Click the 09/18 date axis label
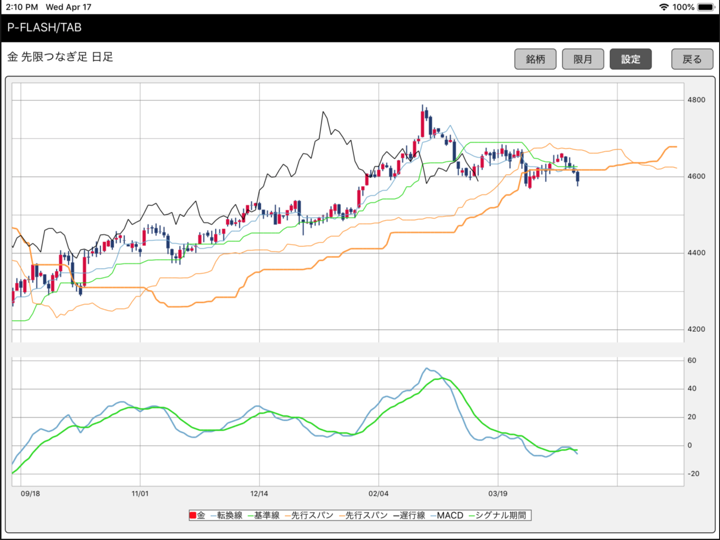 [x=31, y=493]
